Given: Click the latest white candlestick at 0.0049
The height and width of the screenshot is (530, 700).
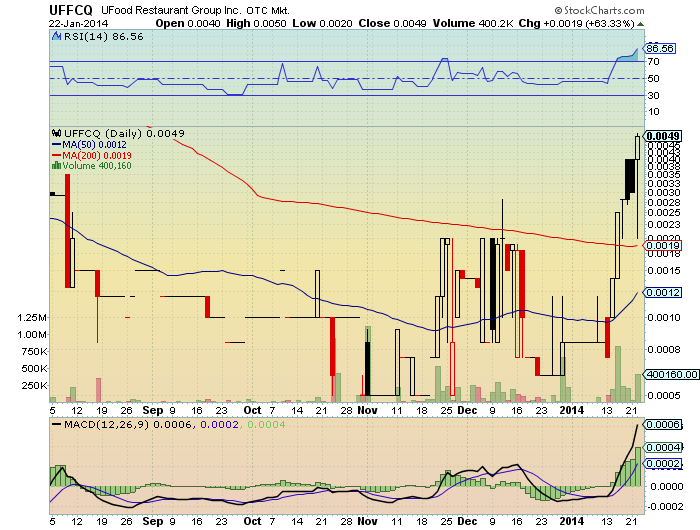Looking at the screenshot, I should coord(637,148).
